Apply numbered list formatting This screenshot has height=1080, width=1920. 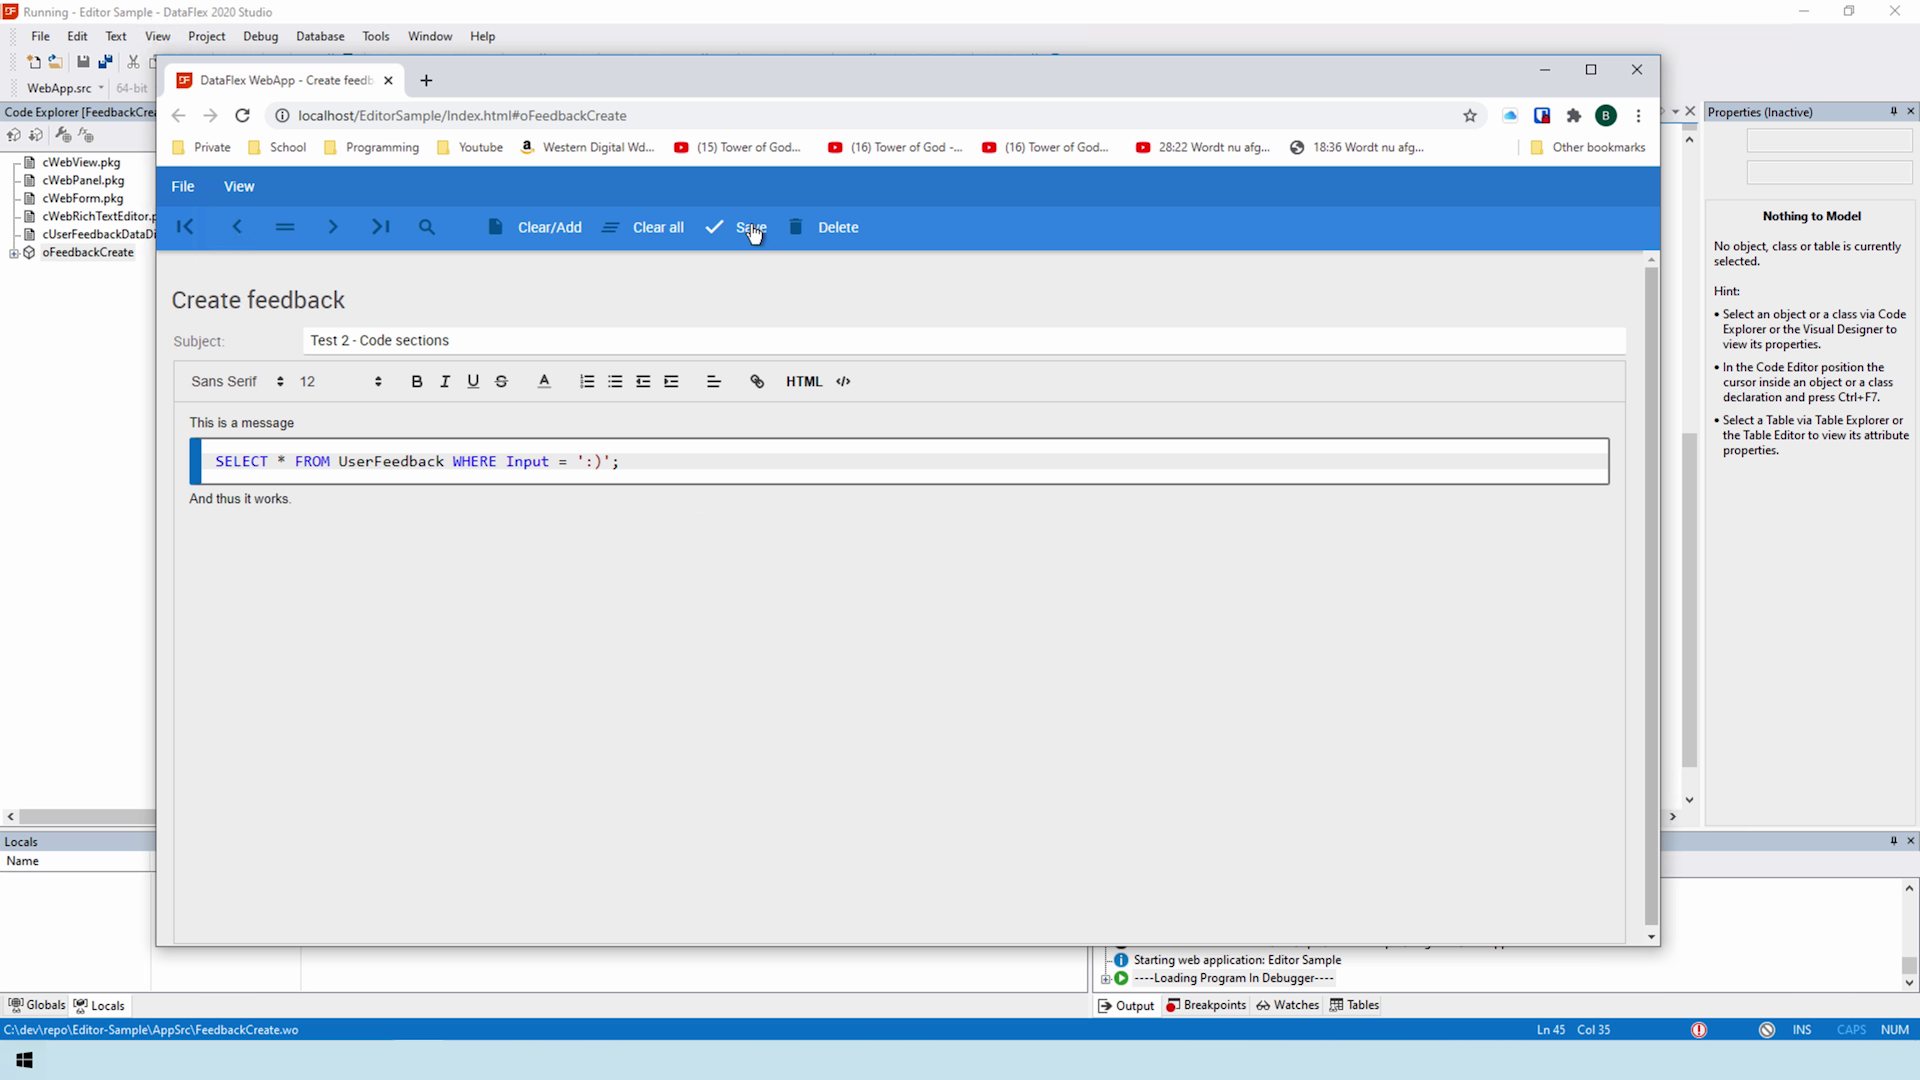[x=587, y=381]
